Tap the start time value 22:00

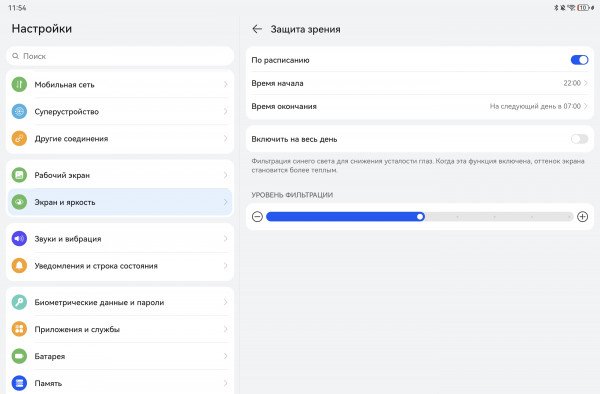pyautogui.click(x=572, y=83)
